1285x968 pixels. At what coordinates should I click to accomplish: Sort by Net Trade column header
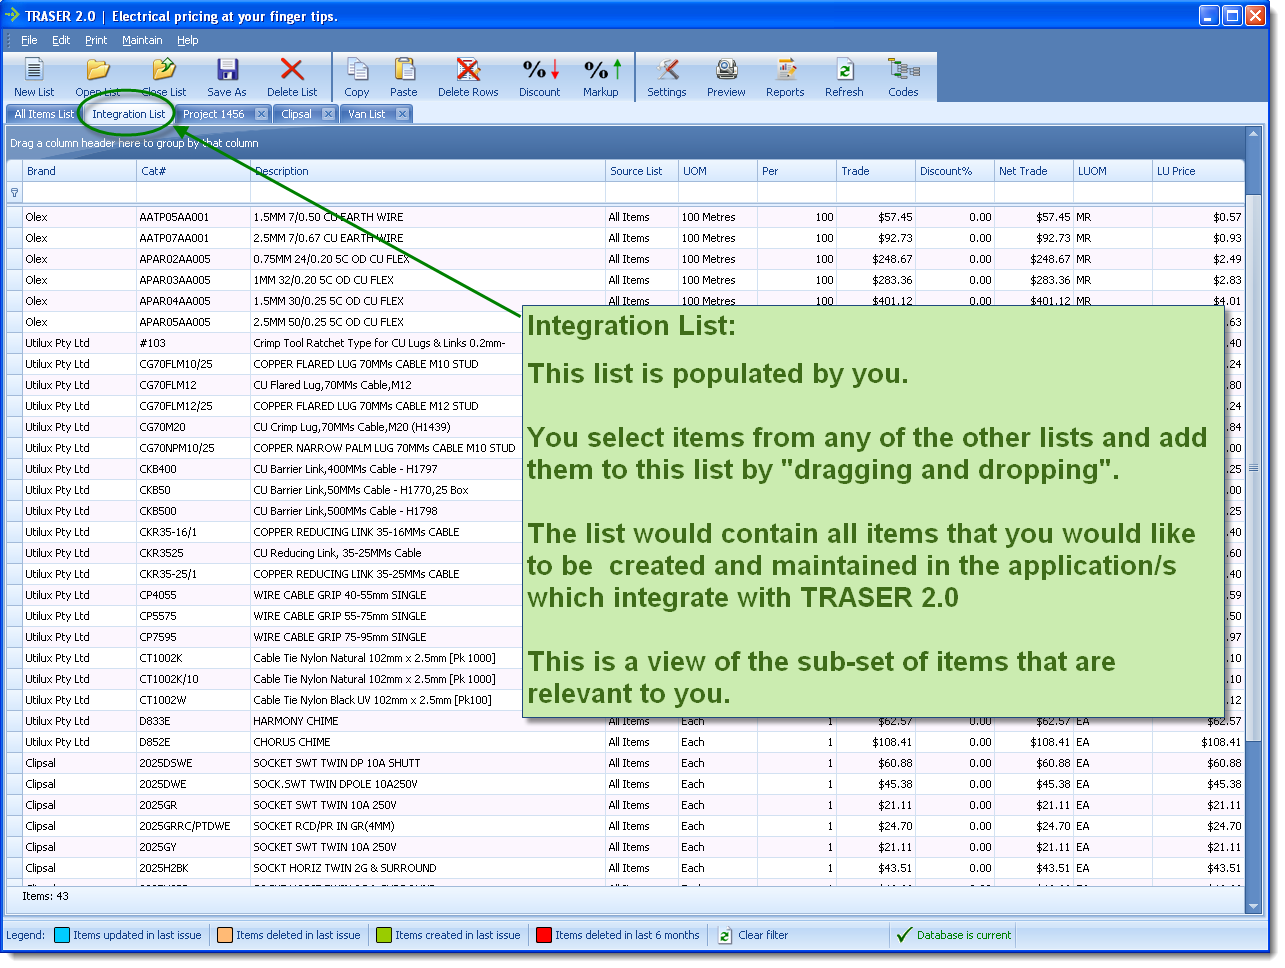(1033, 171)
